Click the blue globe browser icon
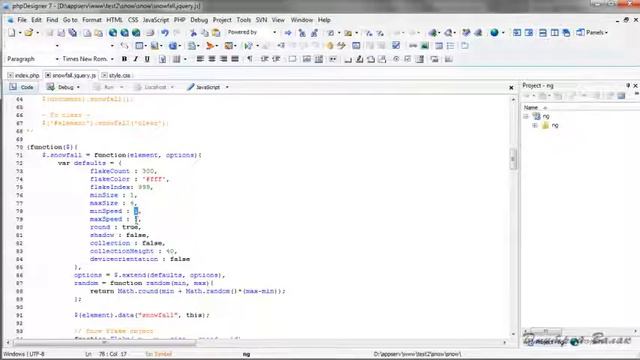Viewport: 640px width, 360px height. pyautogui.click(x=494, y=33)
